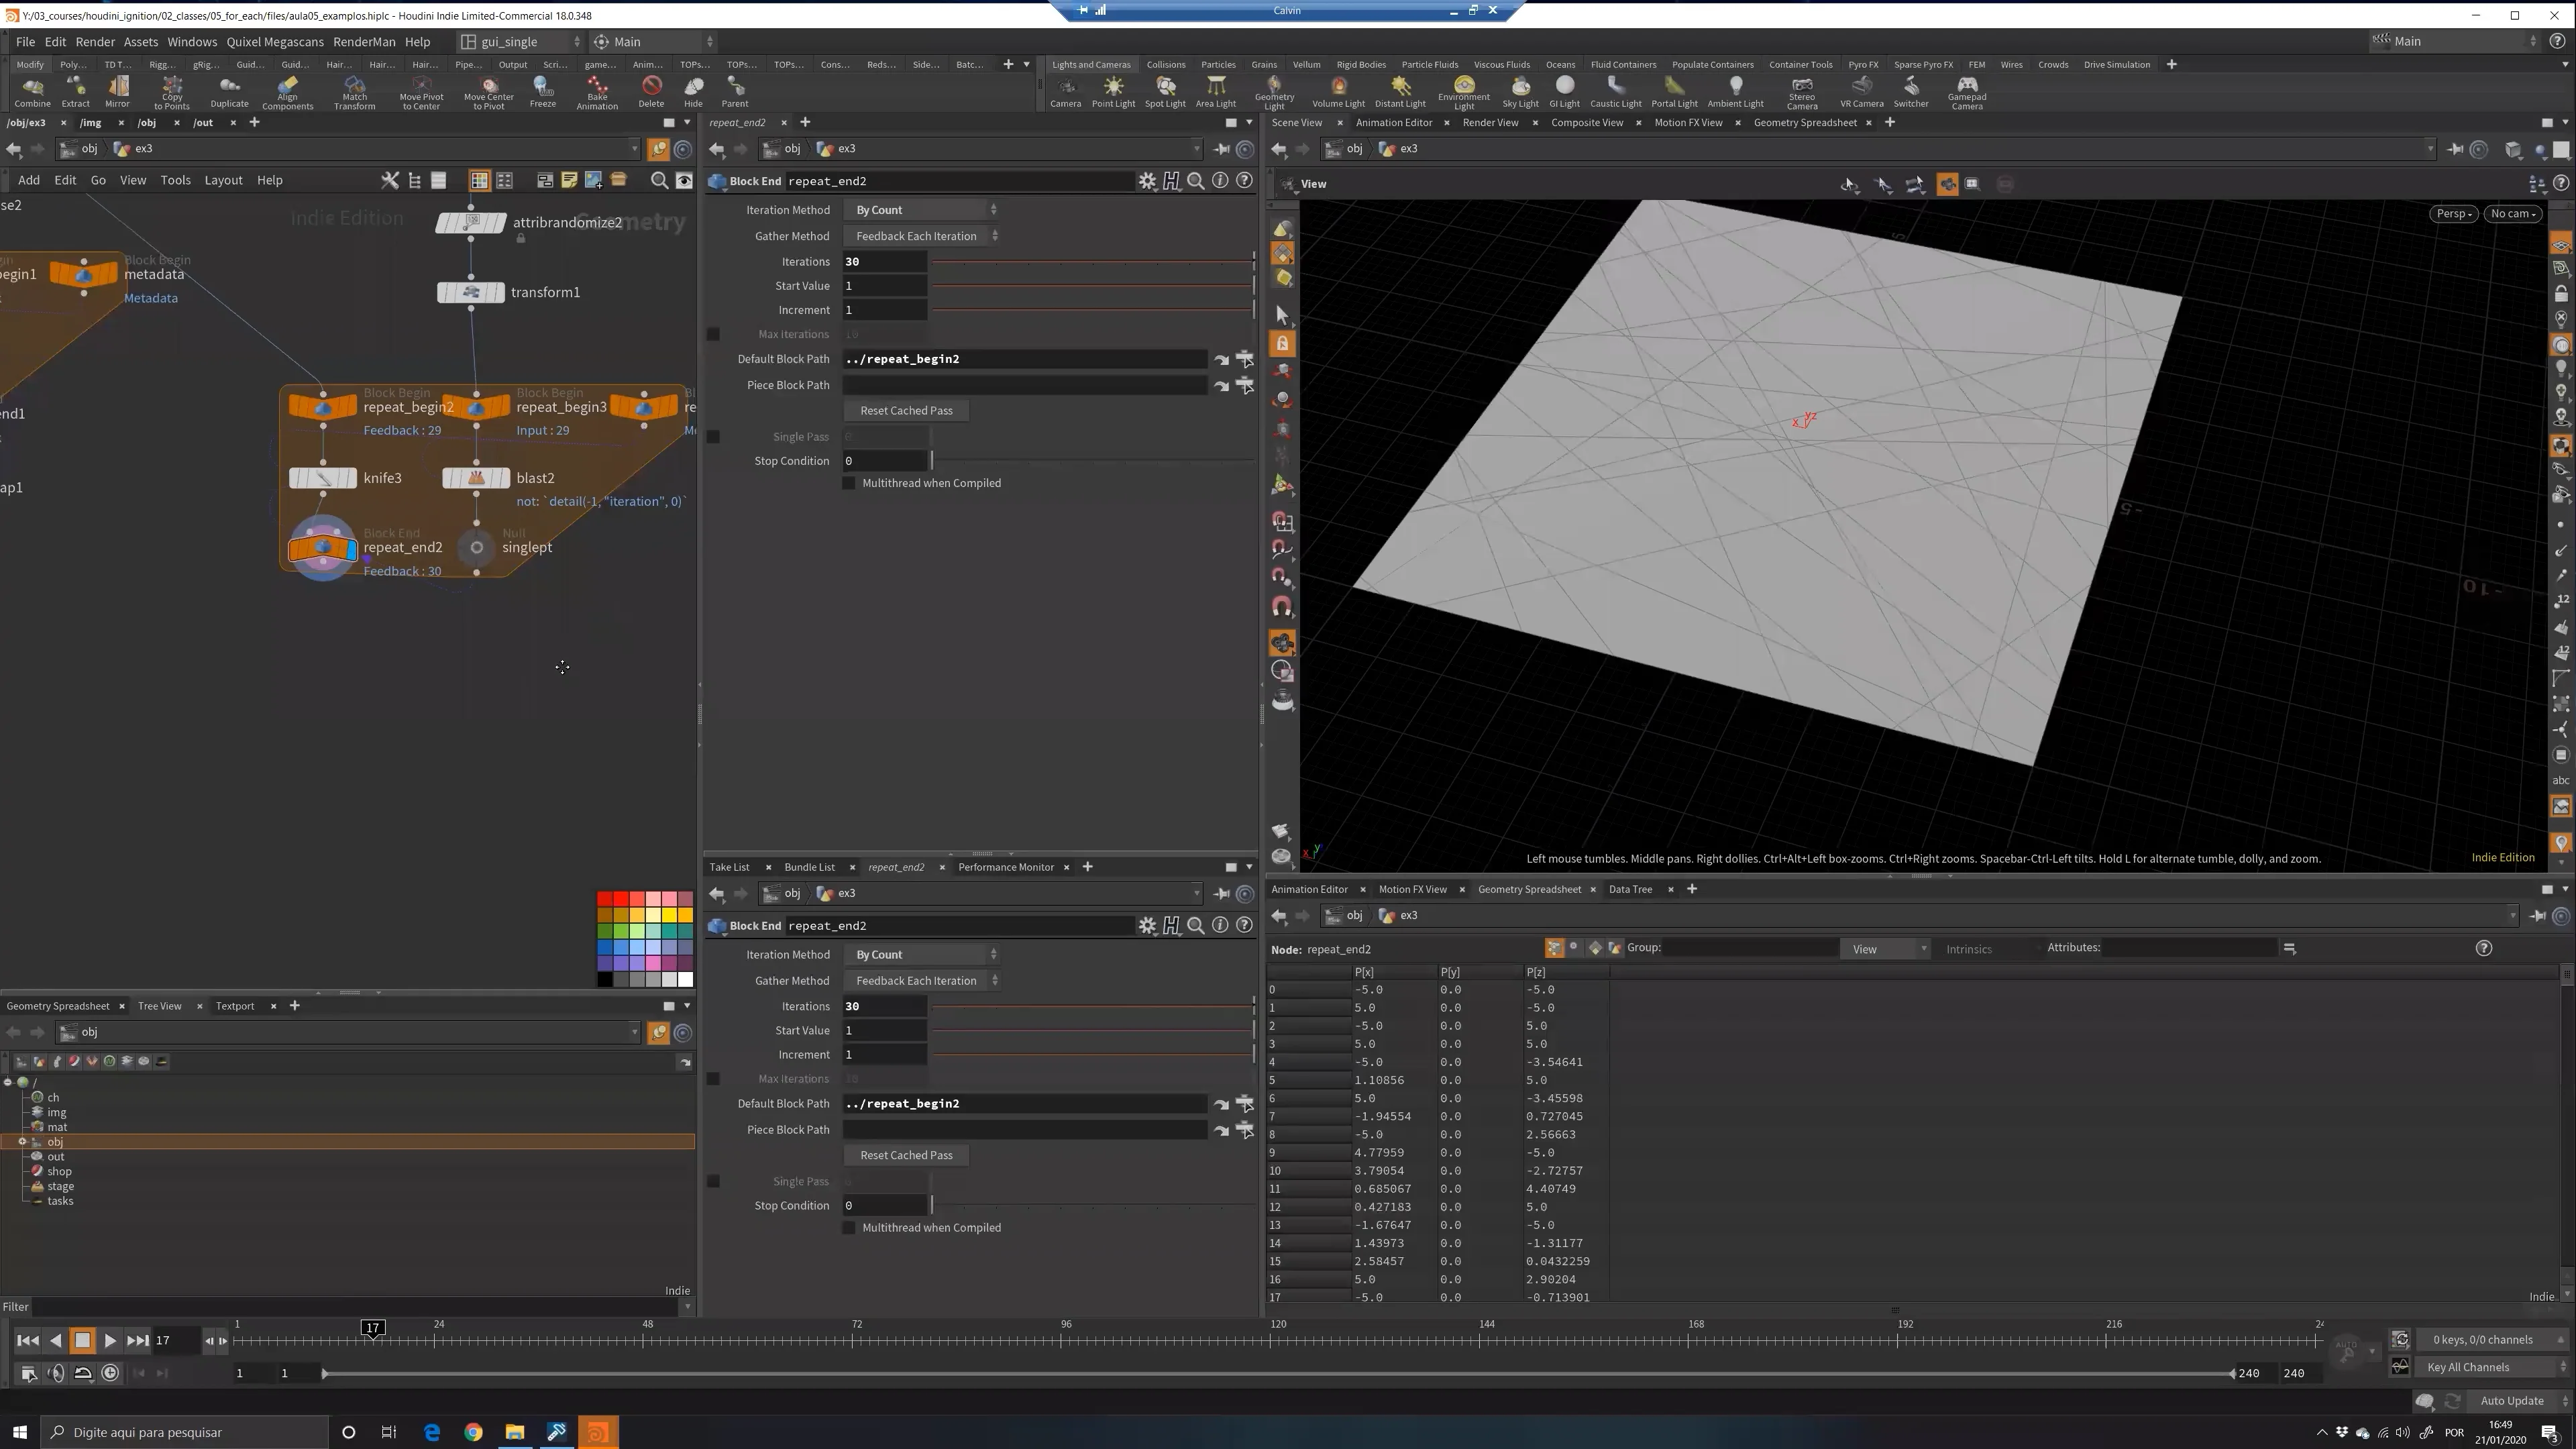2576x1449 pixels.
Task: Enable Single Pass checkbox in upper pane
Action: (x=713, y=437)
